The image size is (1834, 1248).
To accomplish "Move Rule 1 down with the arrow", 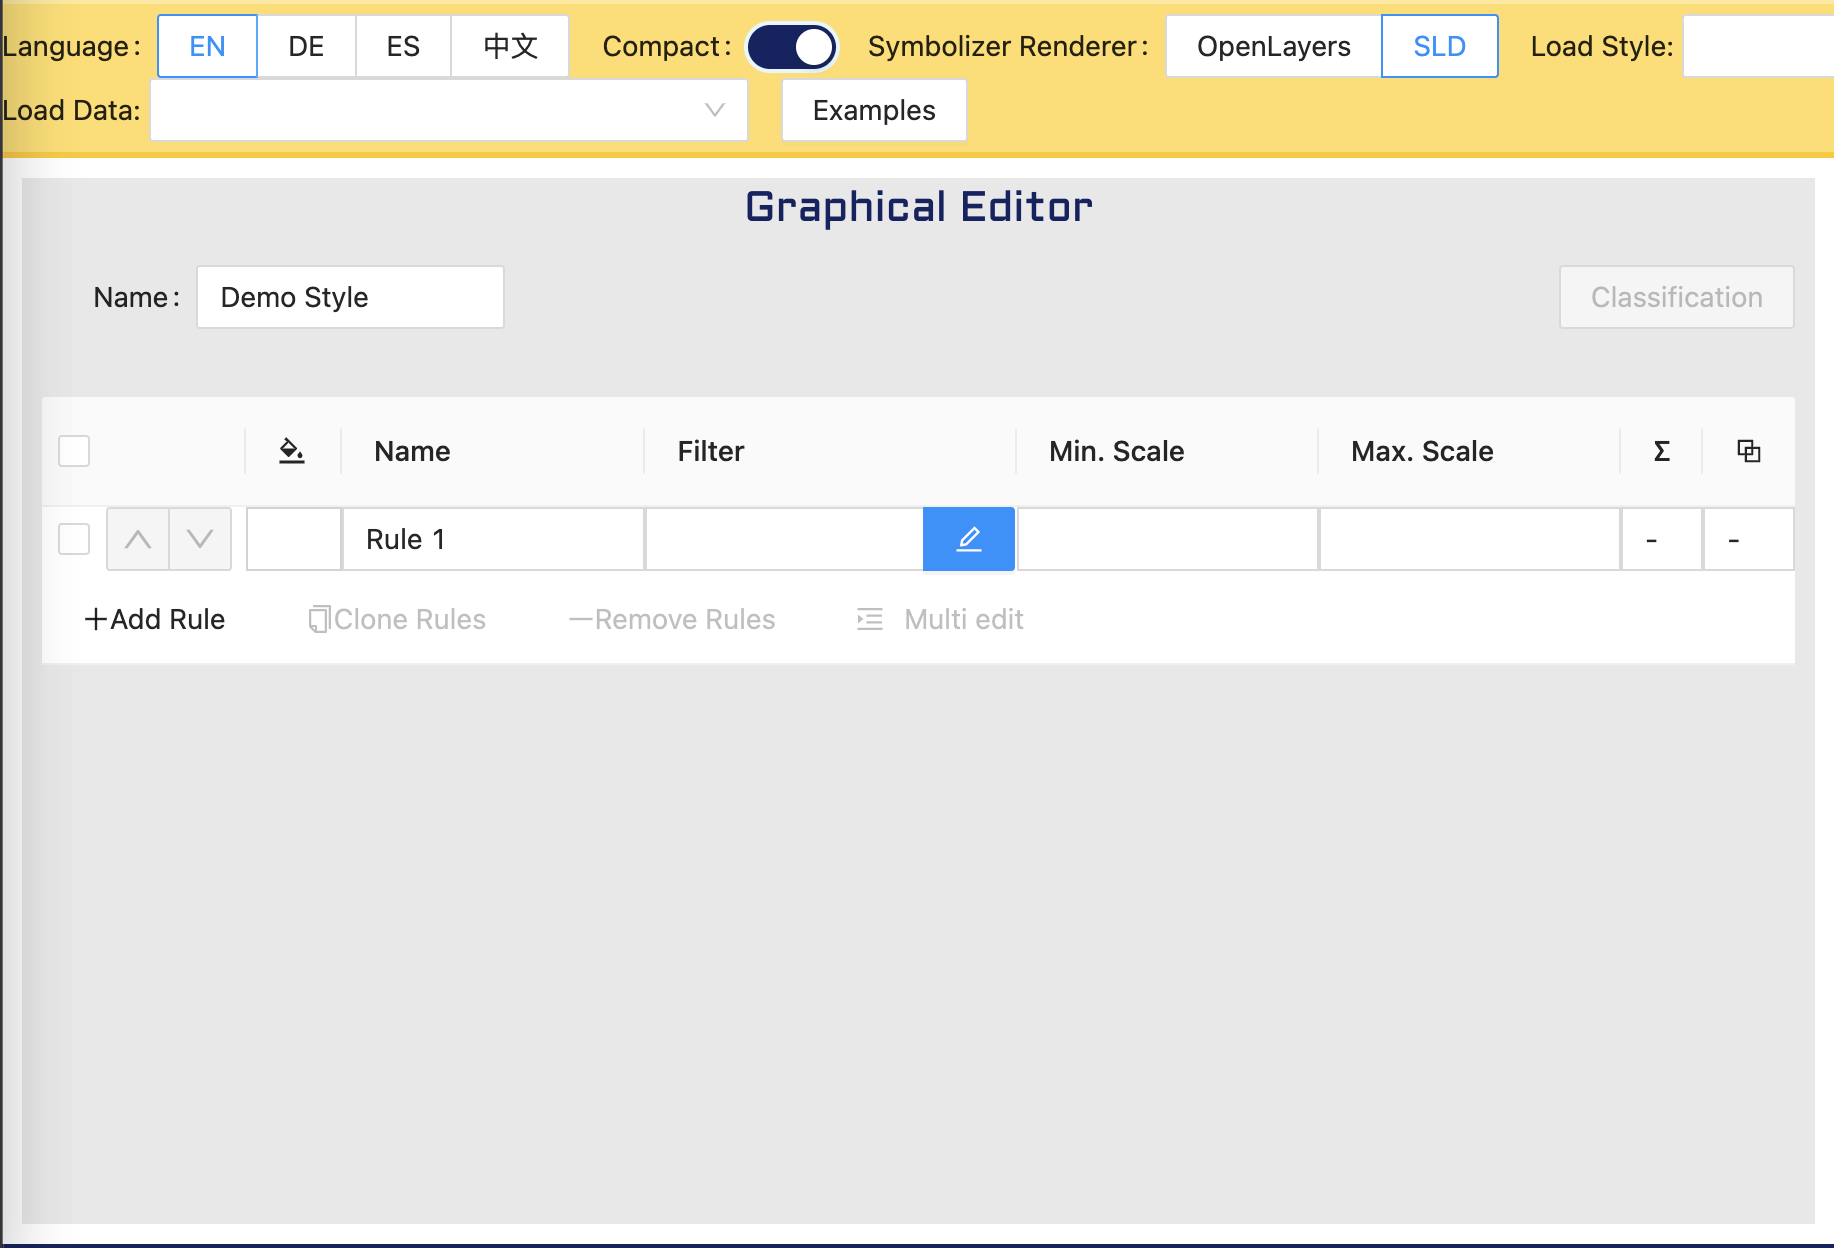I will click(x=200, y=539).
